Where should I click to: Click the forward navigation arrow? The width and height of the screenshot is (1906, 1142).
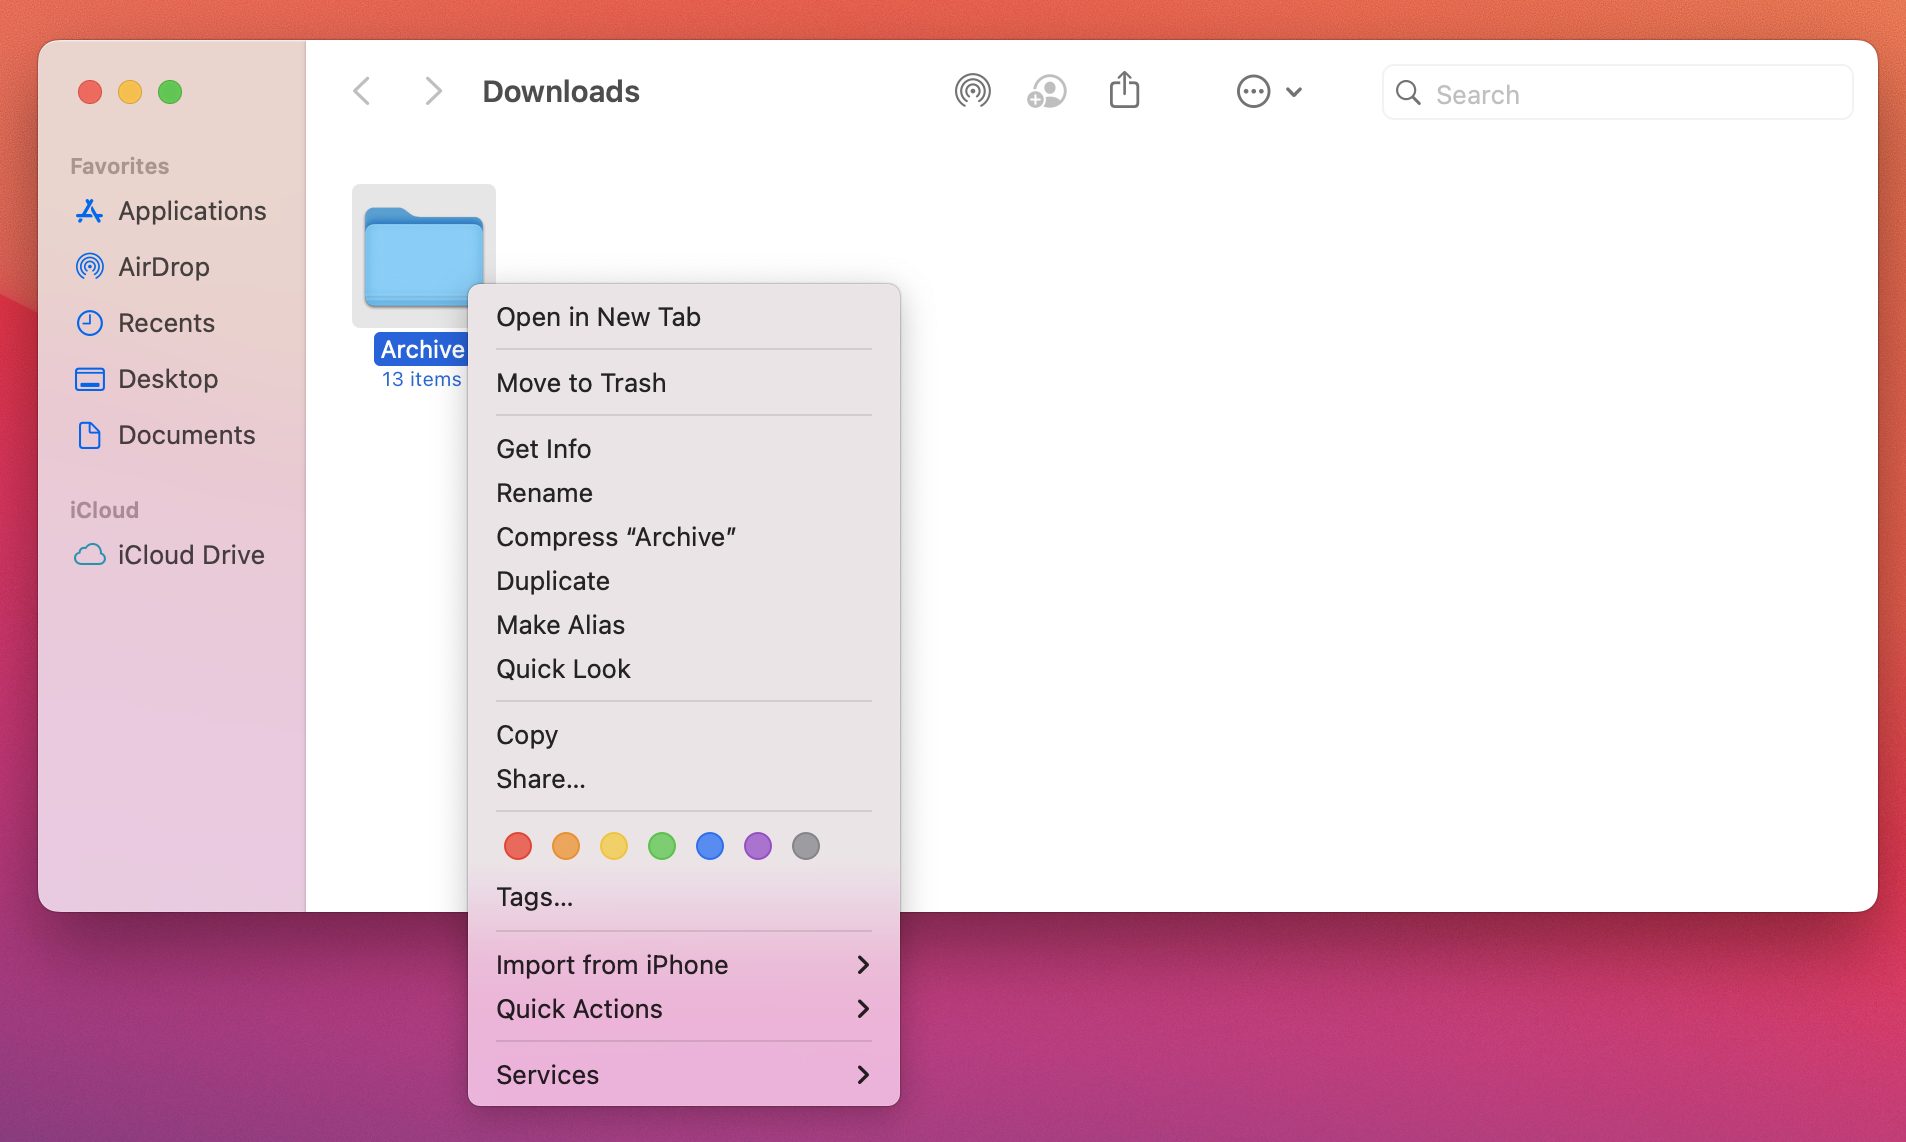click(432, 91)
